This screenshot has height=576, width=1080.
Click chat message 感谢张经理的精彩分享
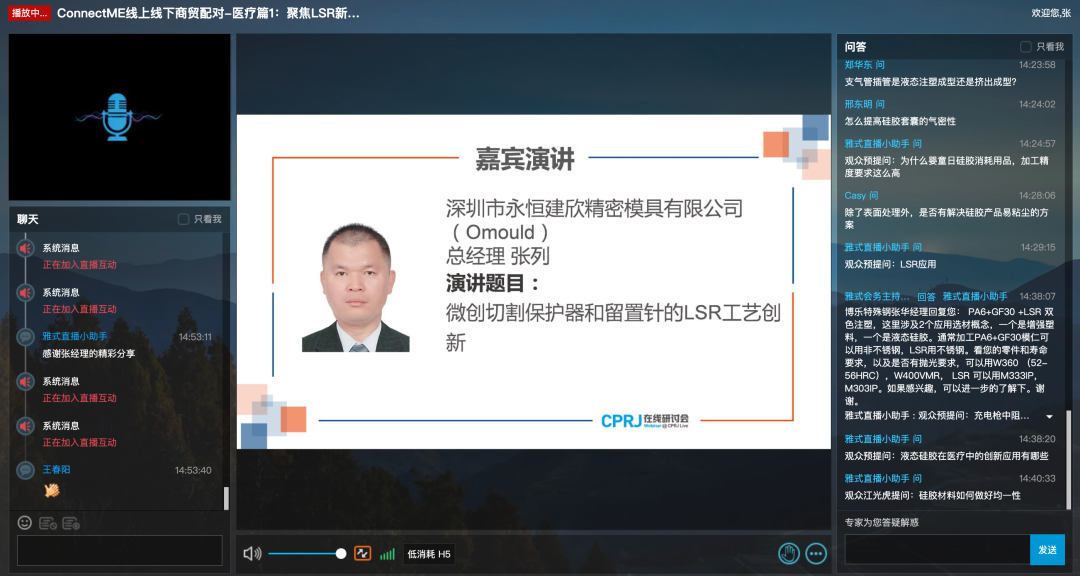[x=89, y=353]
